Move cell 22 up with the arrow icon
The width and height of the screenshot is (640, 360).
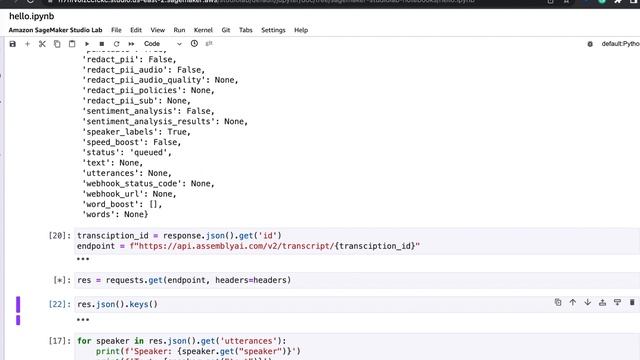[573, 302]
